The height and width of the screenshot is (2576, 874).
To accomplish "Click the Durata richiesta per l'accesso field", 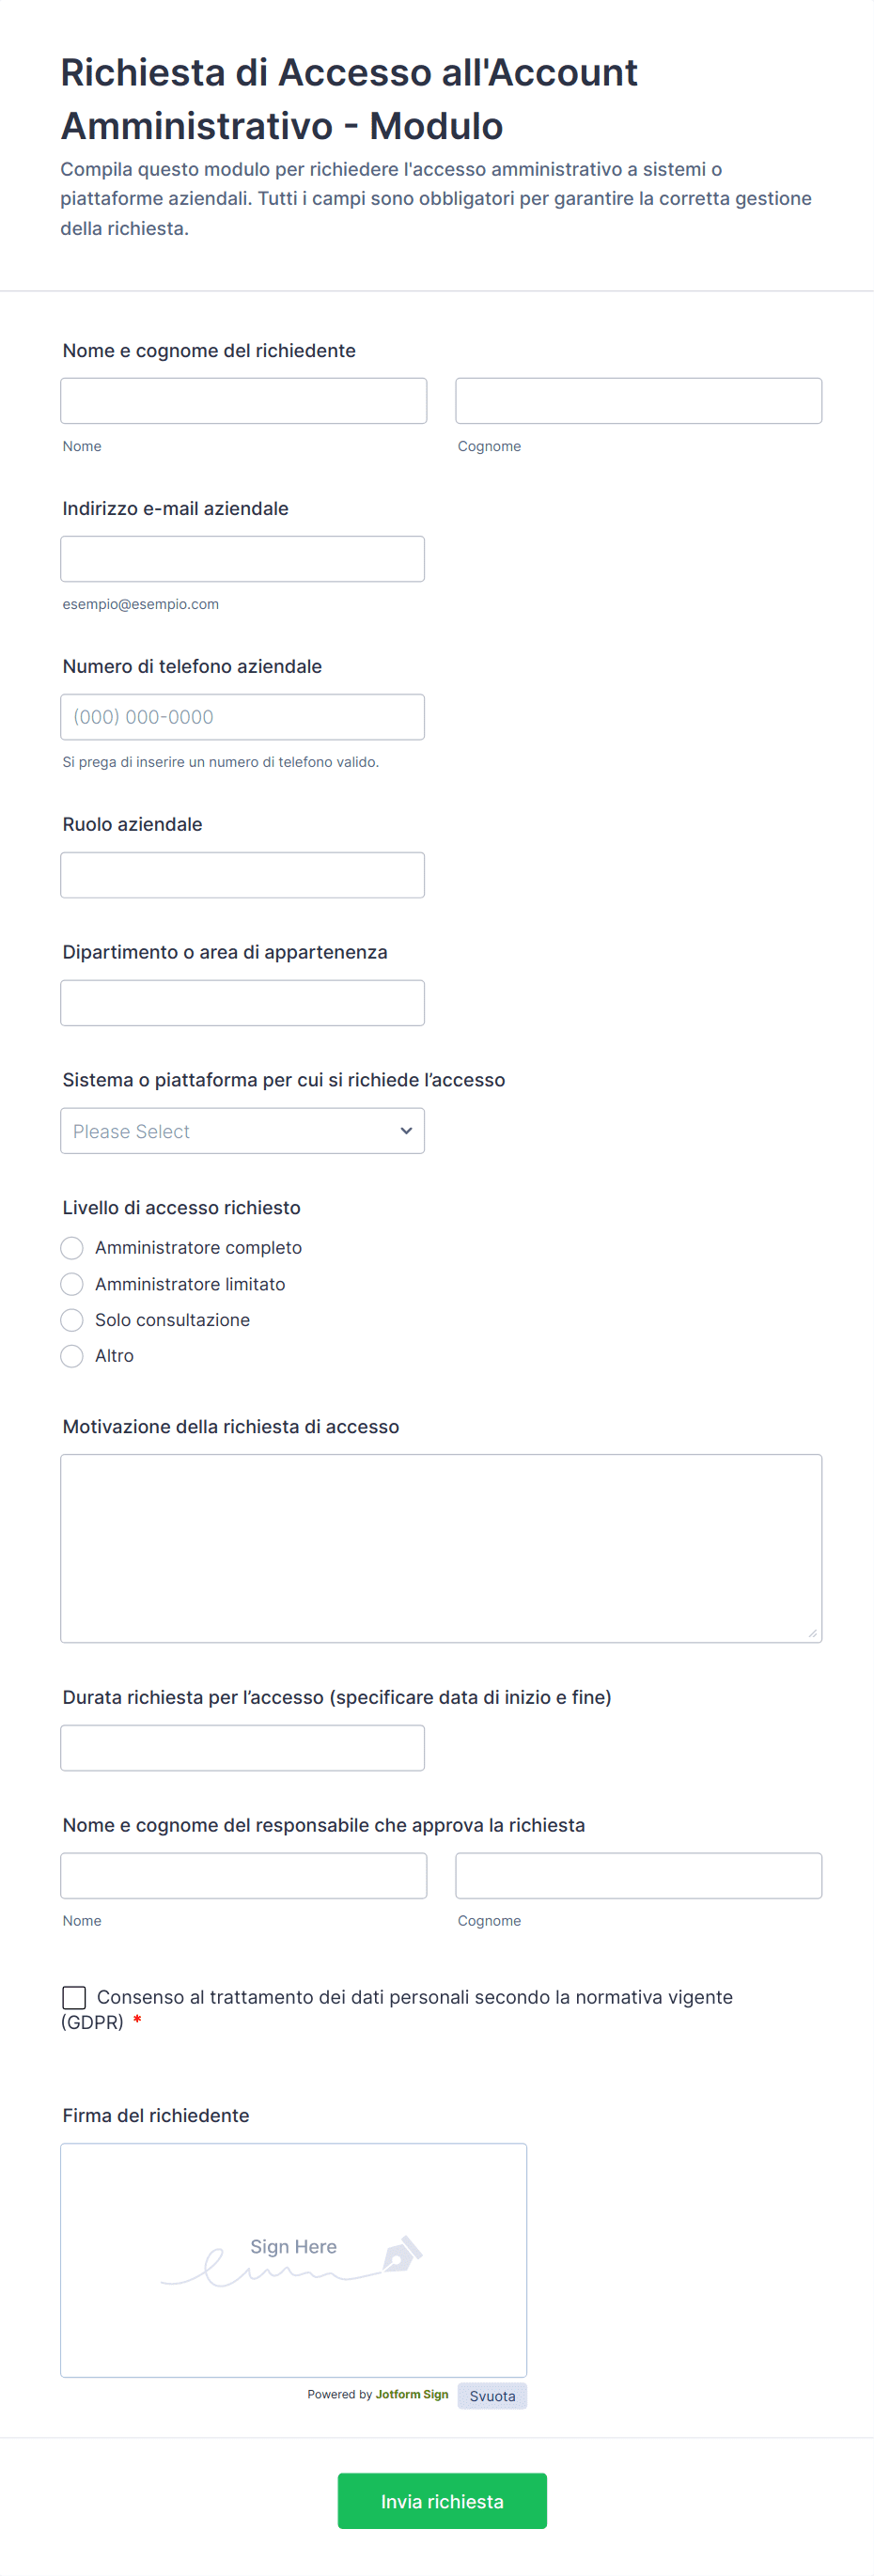I will 243,1748.
